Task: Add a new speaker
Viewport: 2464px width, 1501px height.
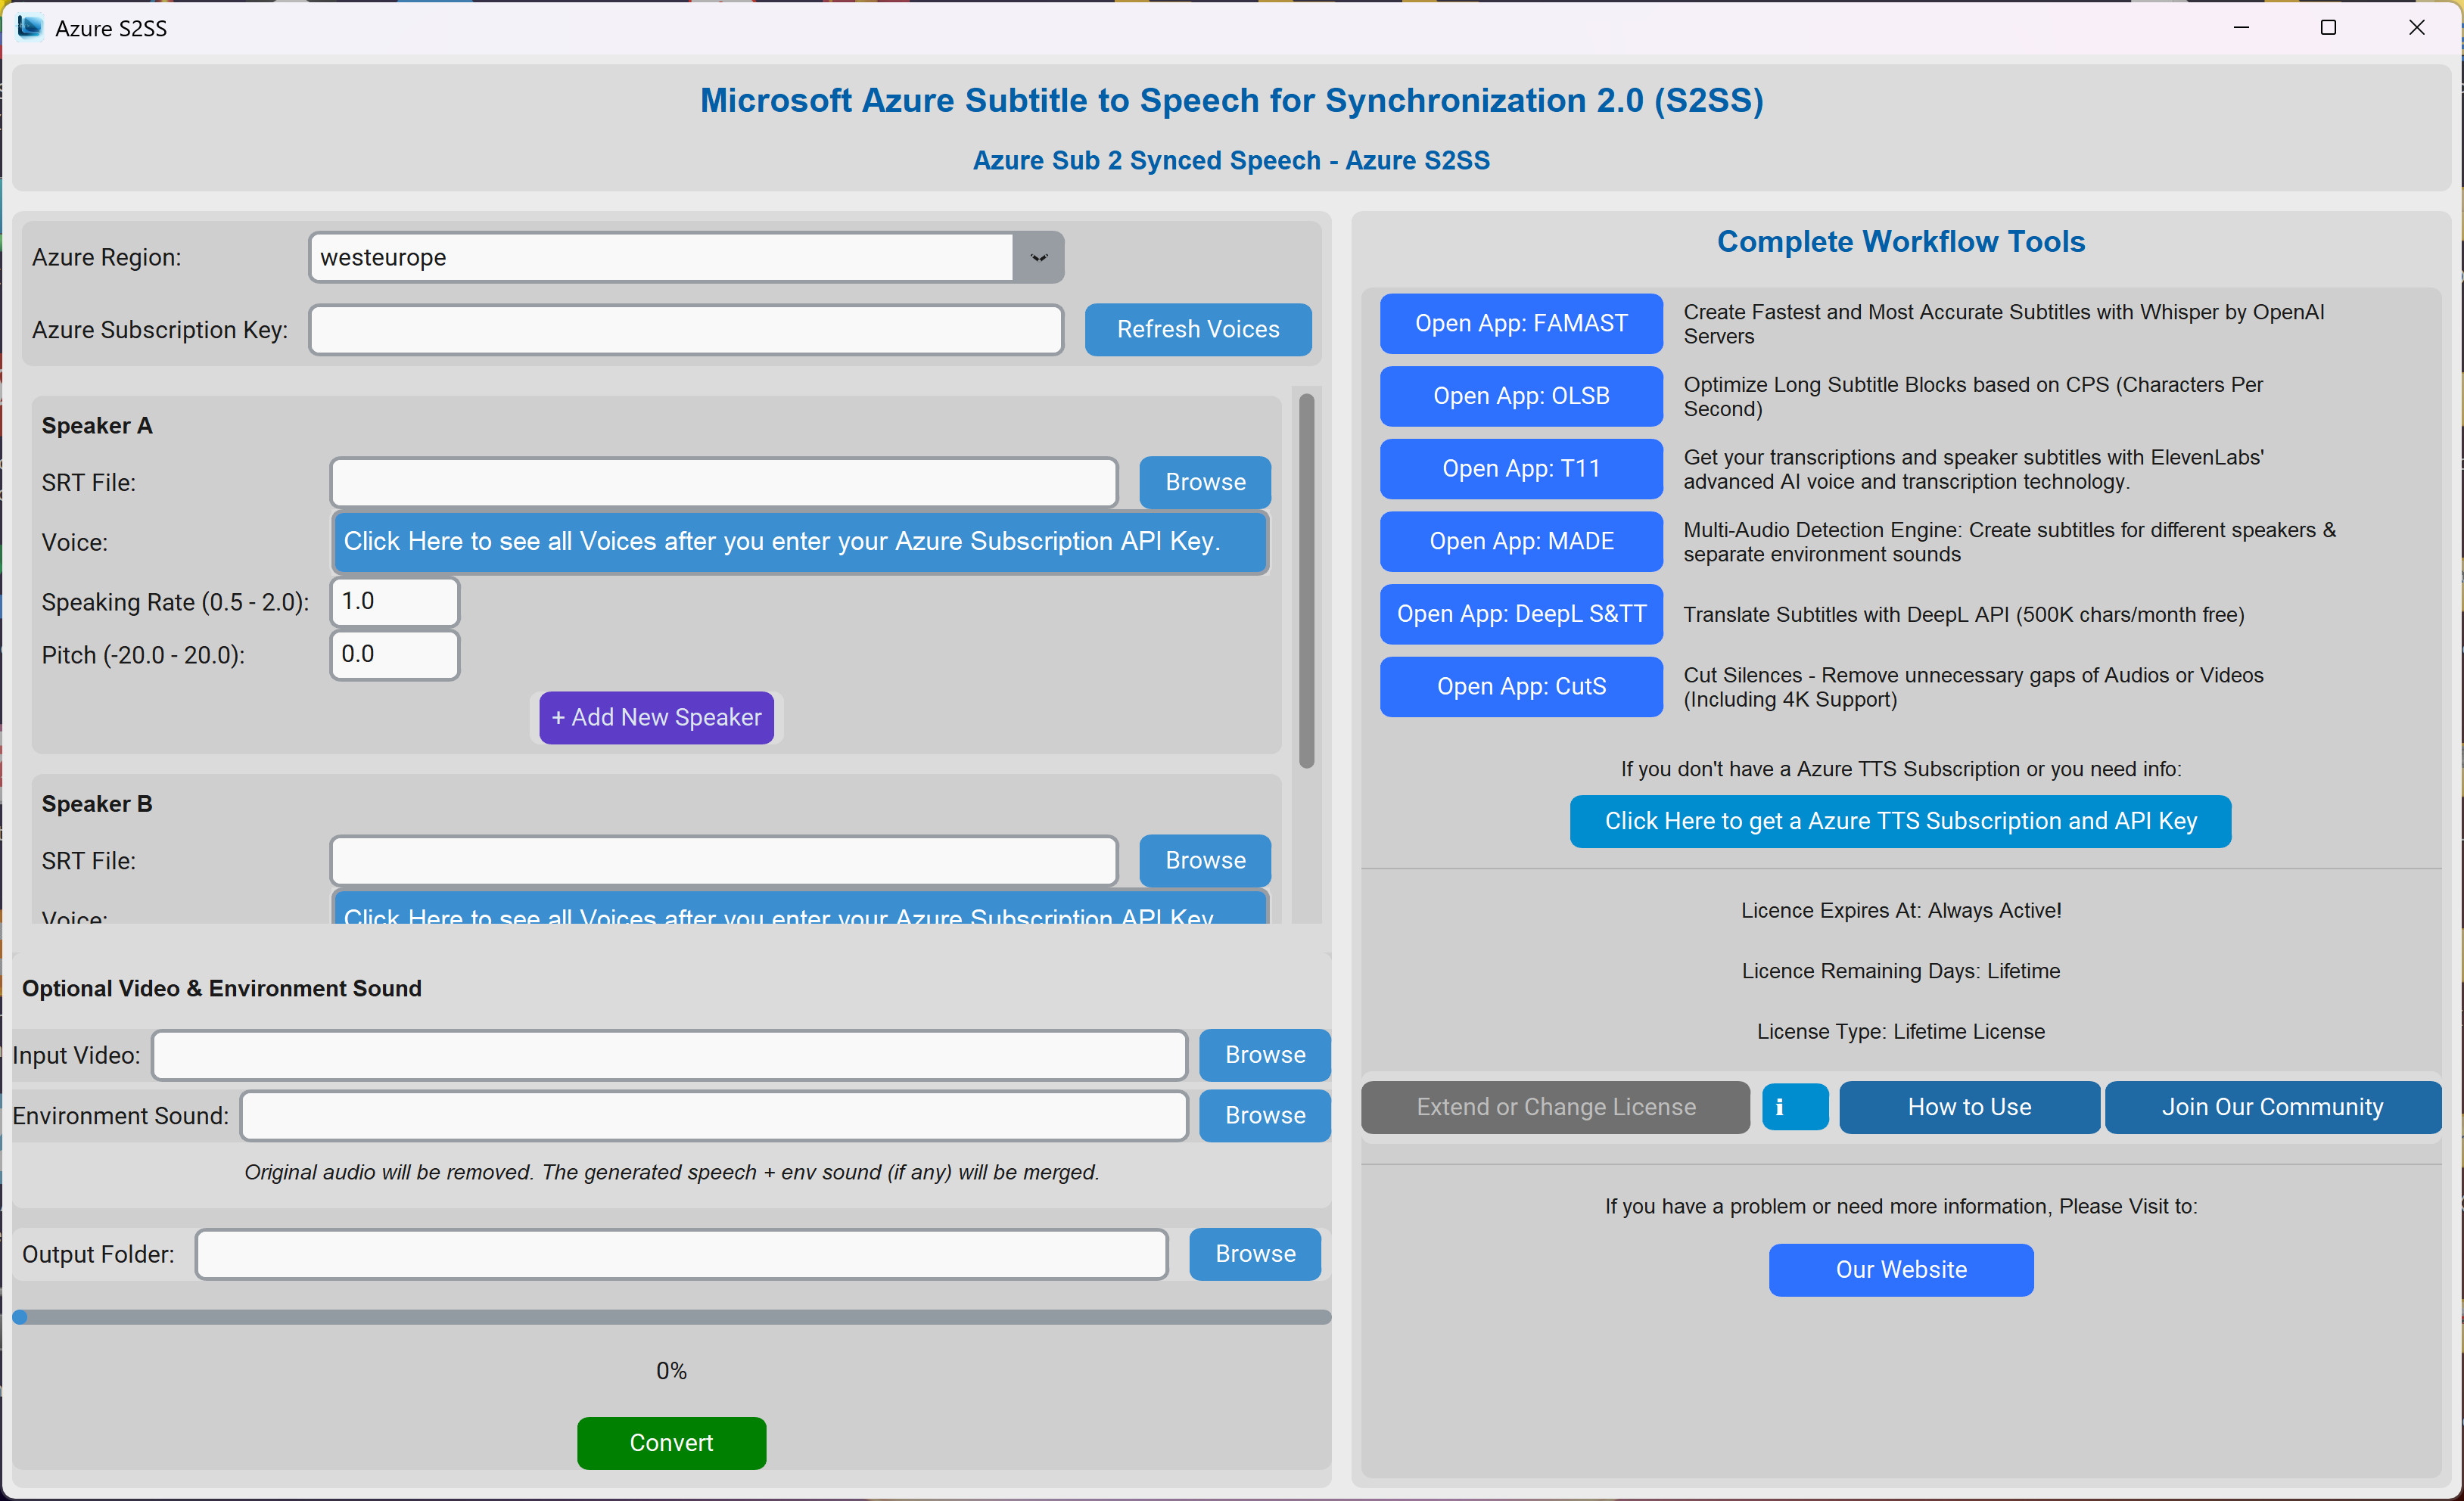Action: [656, 718]
